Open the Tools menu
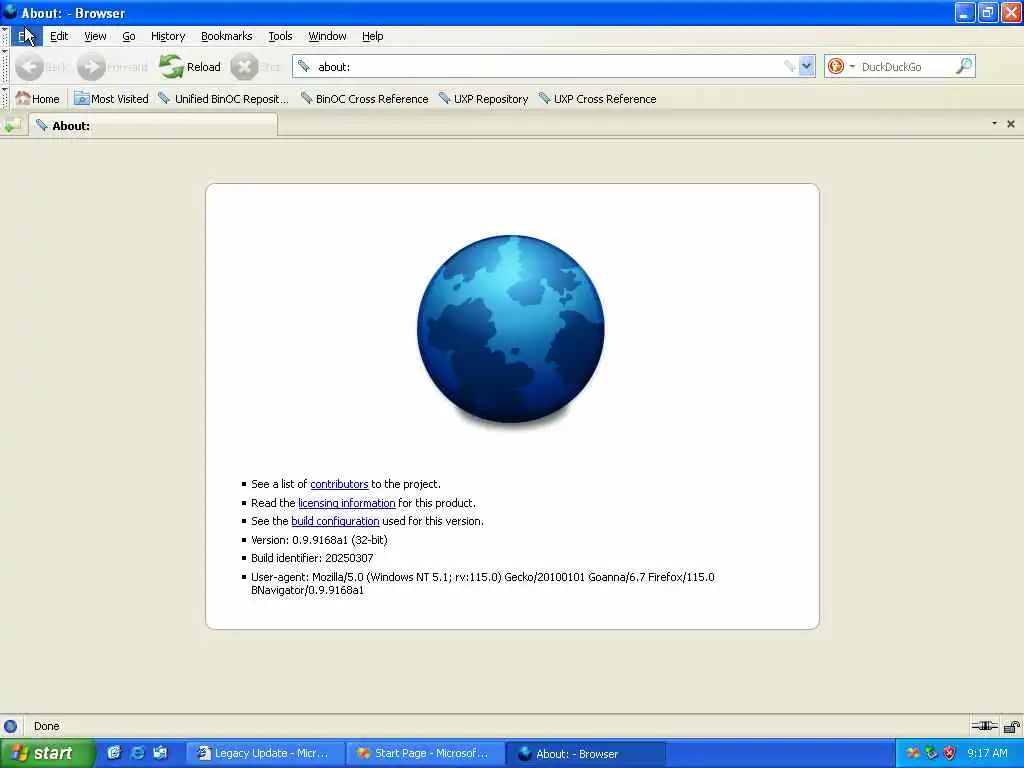This screenshot has height=768, width=1024. [280, 36]
